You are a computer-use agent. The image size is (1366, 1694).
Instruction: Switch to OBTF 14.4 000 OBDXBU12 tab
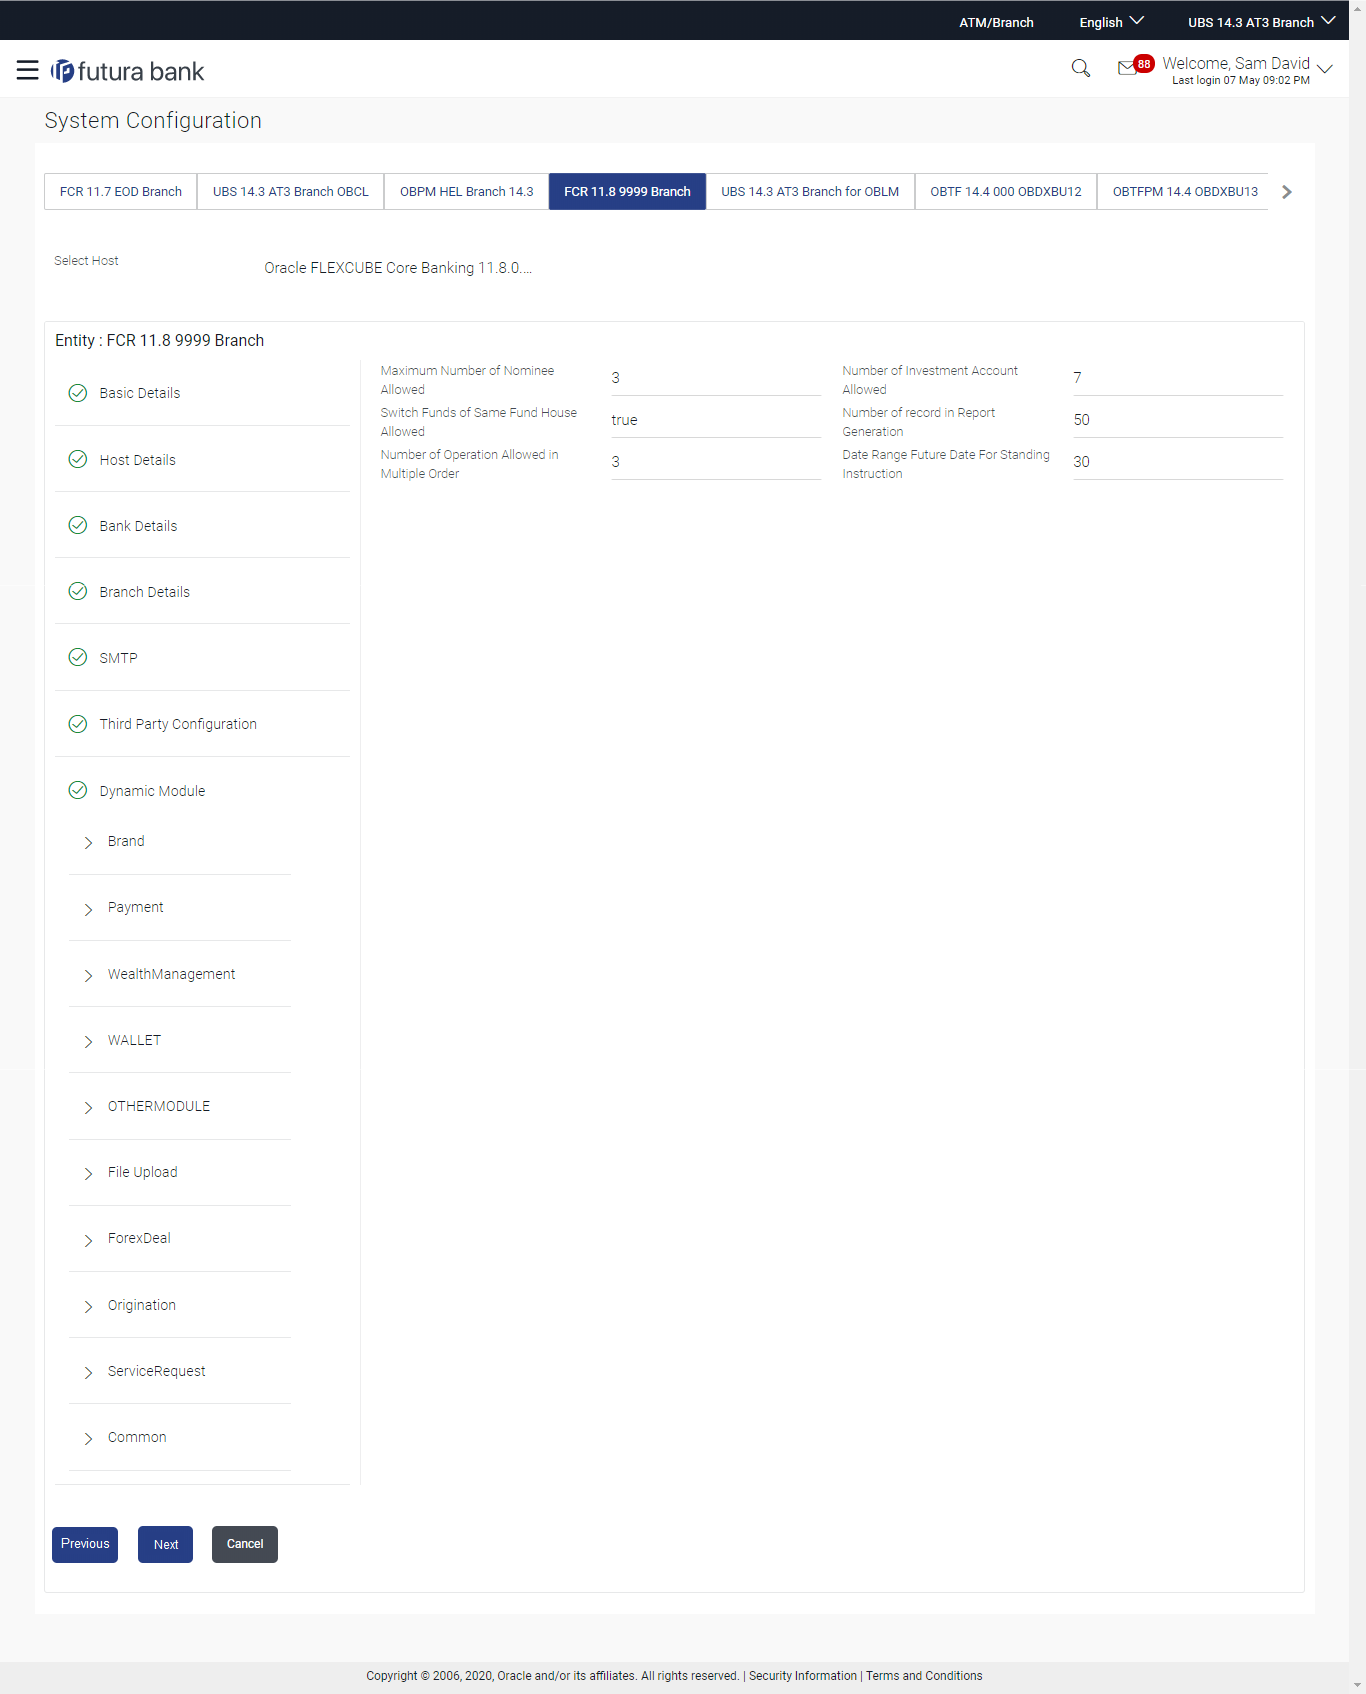point(1006,191)
